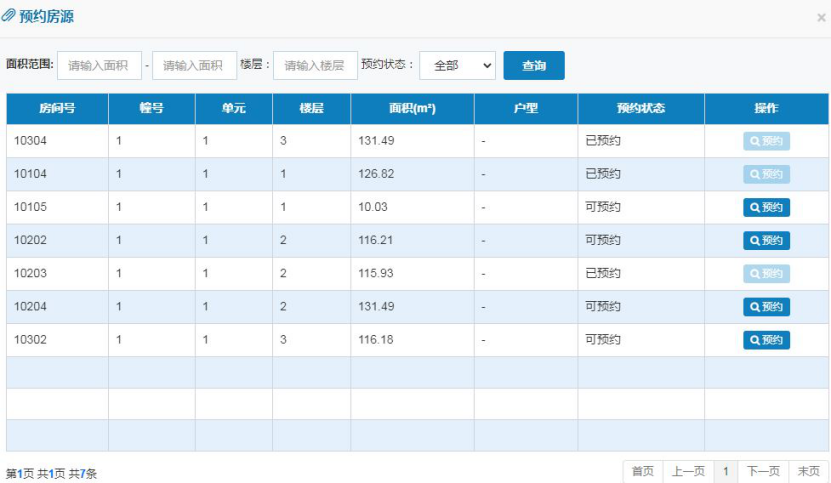This screenshot has width=831, height=483.
Task: Click the 预约 button for room 10302
Action: [766, 340]
